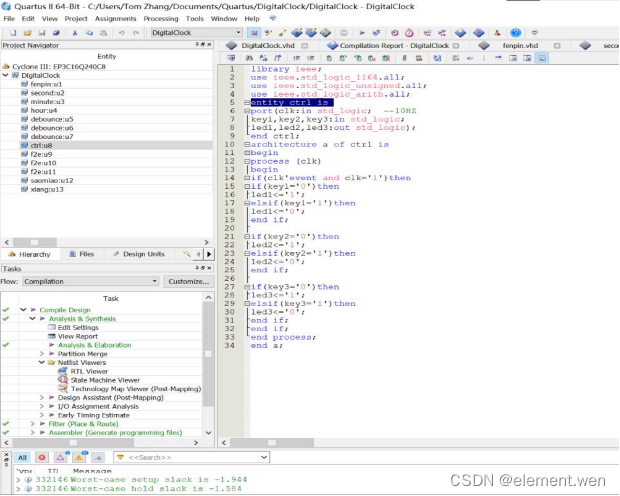This screenshot has width=620, height=496.
Task: Close the Project Navigator panel
Action: [x=209, y=45]
